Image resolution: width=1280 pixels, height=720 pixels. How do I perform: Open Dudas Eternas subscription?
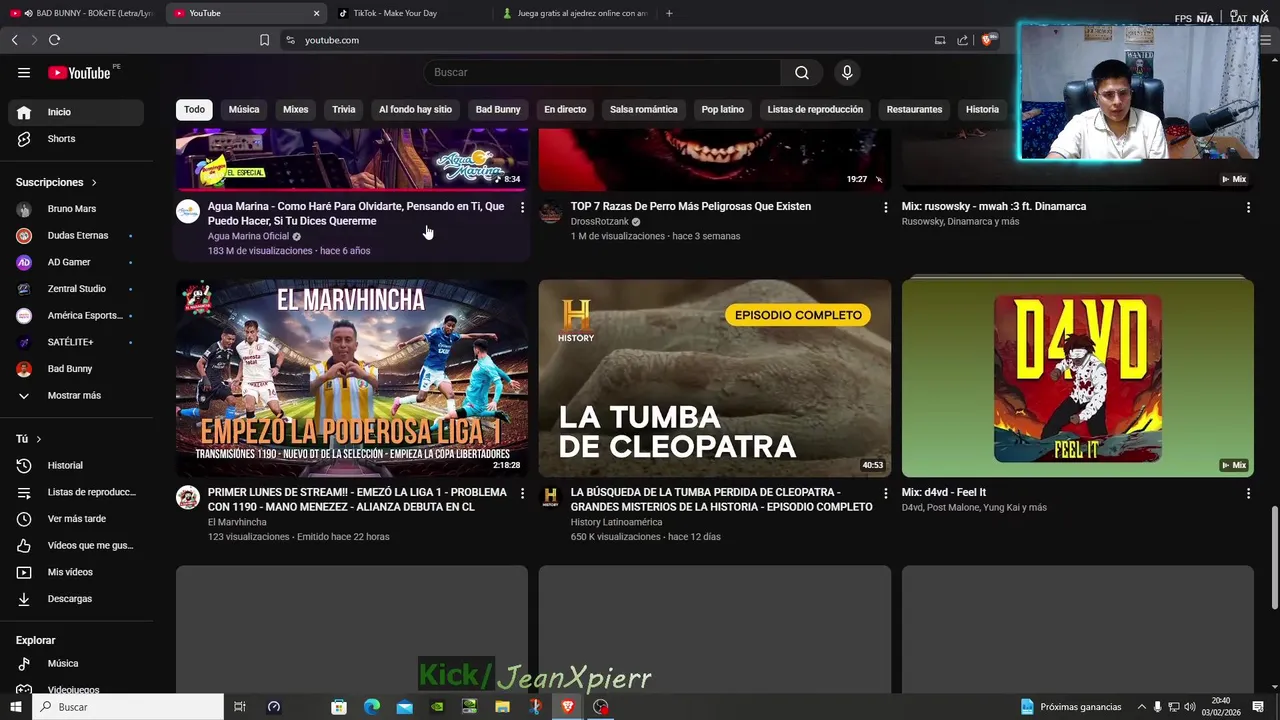(x=76, y=236)
